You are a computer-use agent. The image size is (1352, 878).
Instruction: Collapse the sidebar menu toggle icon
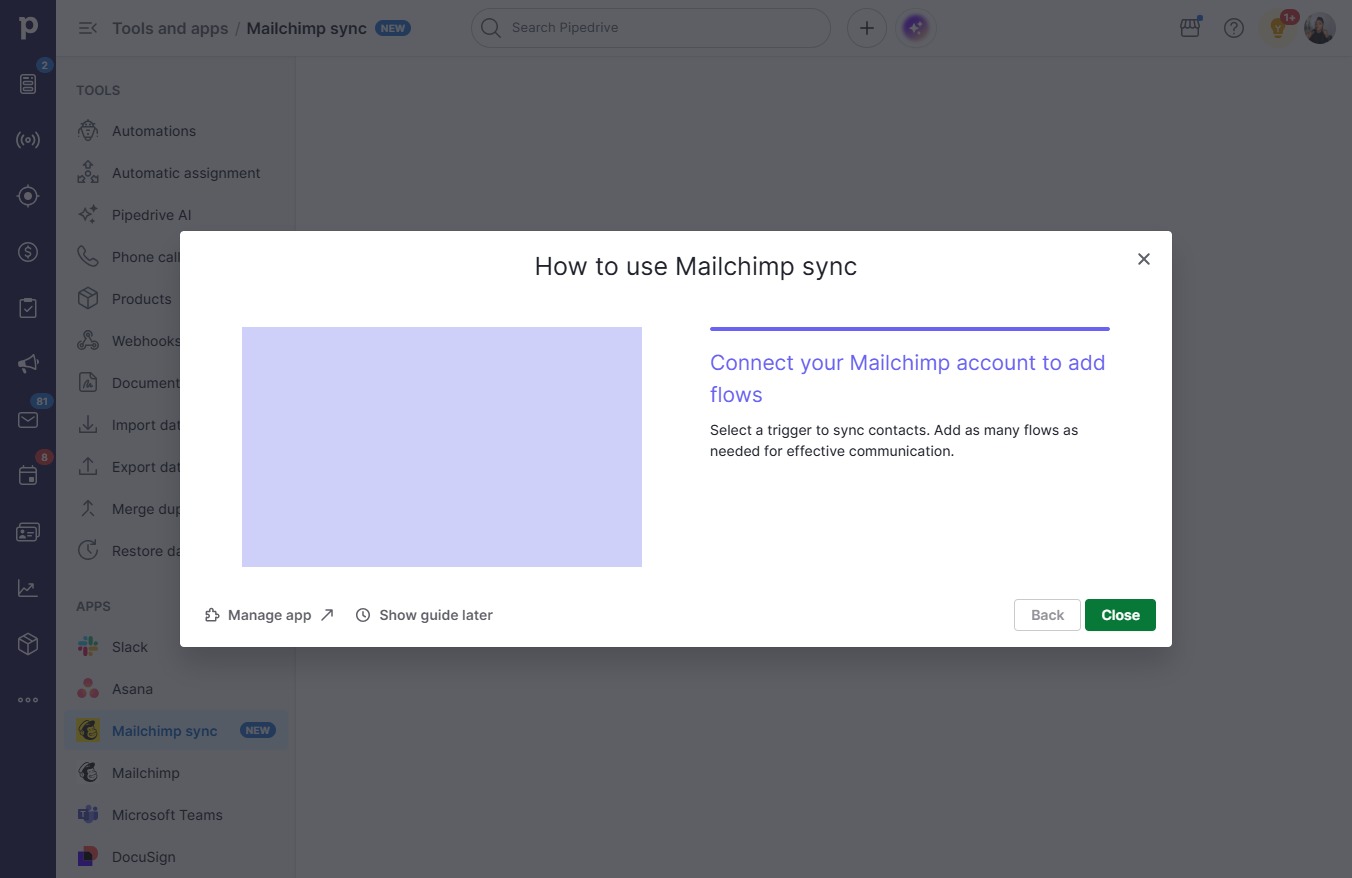(x=87, y=28)
